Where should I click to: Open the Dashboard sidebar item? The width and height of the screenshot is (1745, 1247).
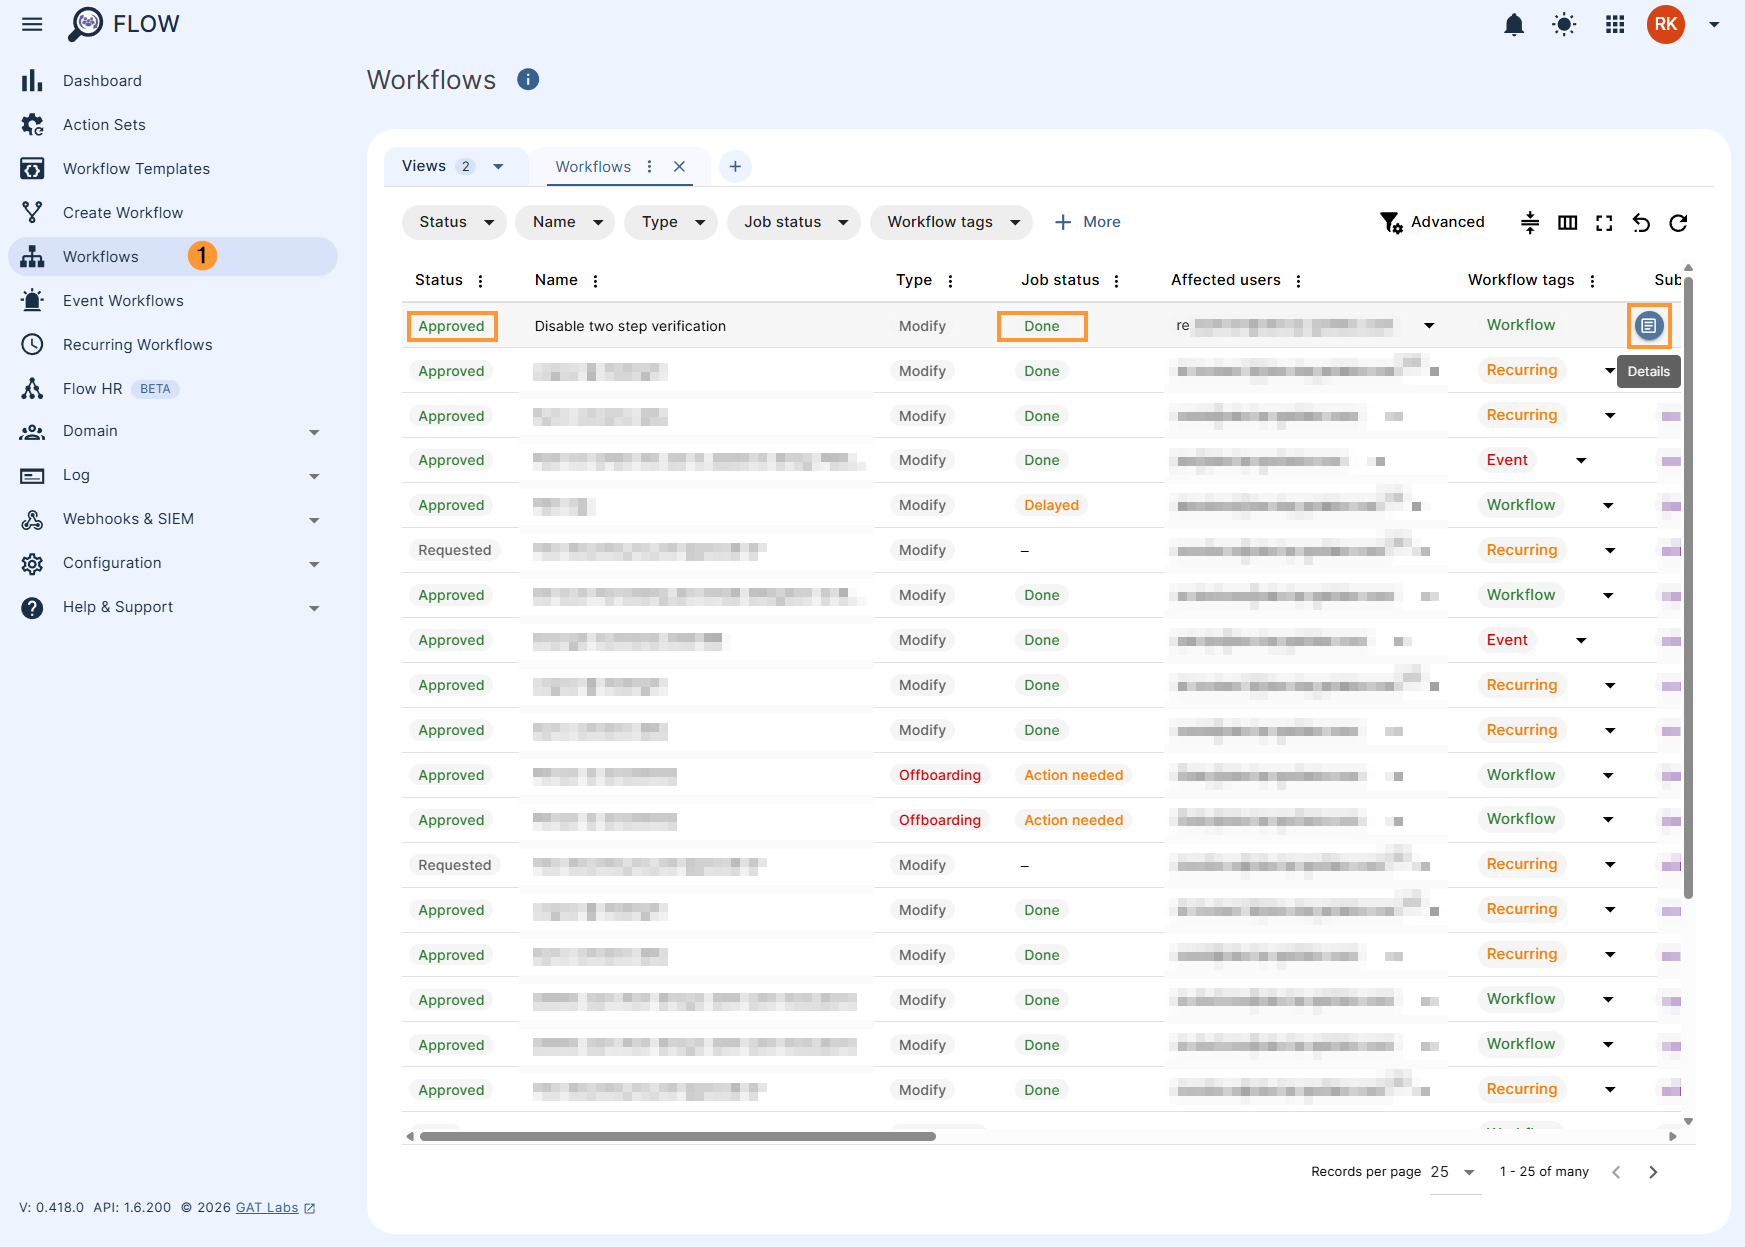(102, 80)
